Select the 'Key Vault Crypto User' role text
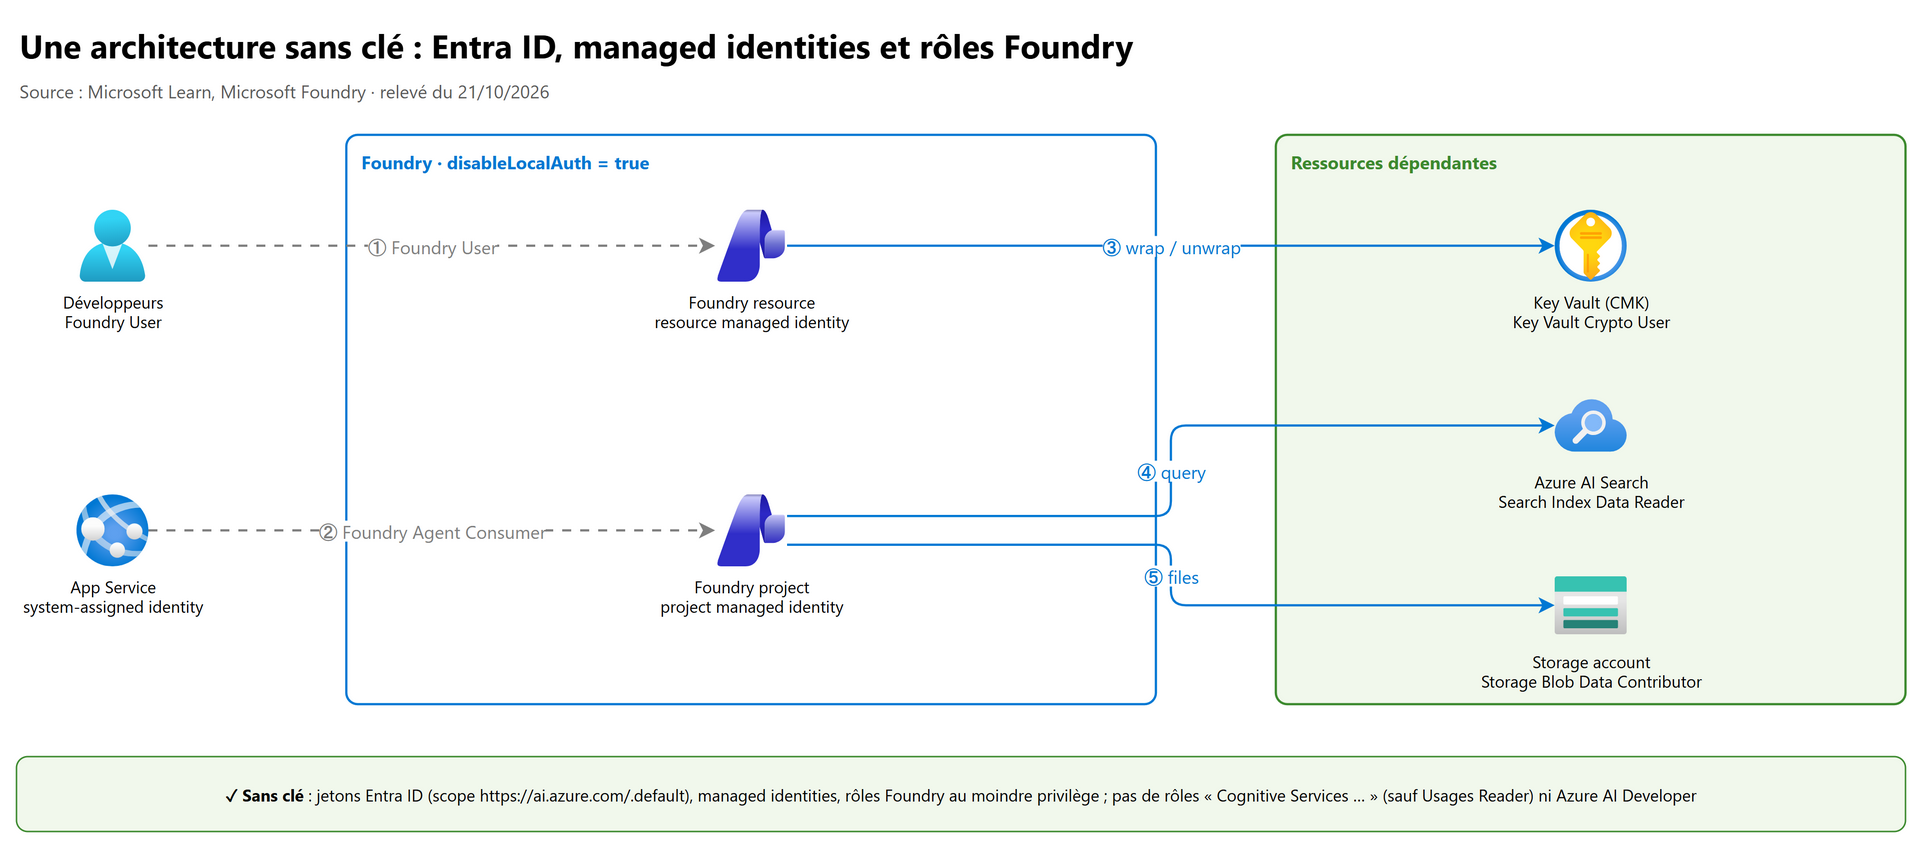The image size is (1925, 851). [1591, 323]
